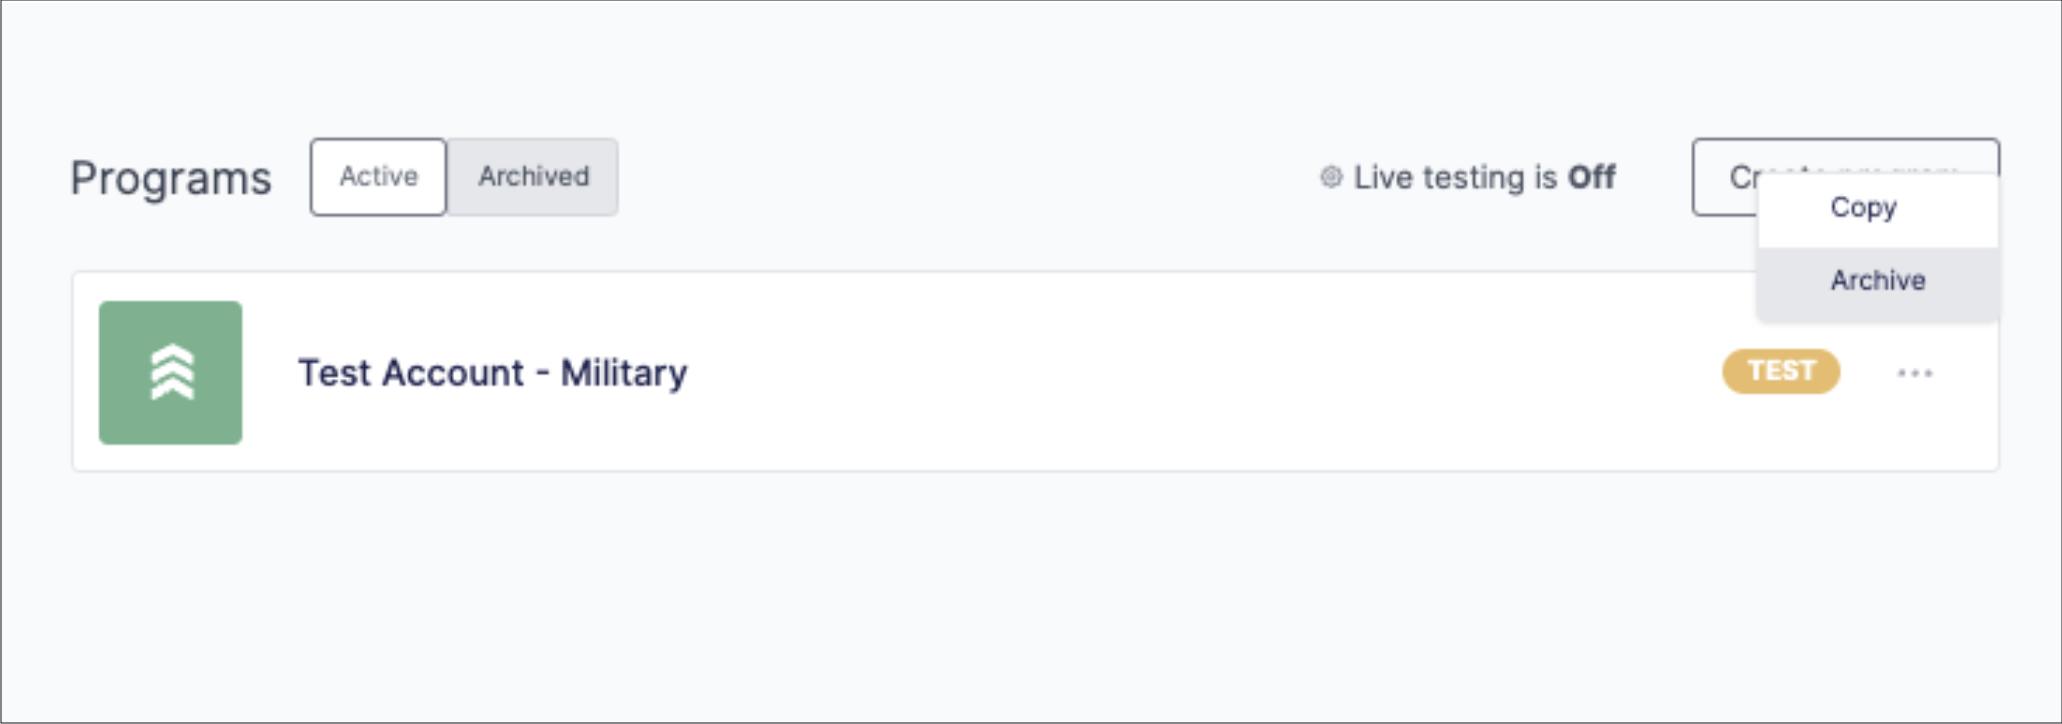Click the green chevron program icon
This screenshot has height=724, width=2062.
pos(170,372)
